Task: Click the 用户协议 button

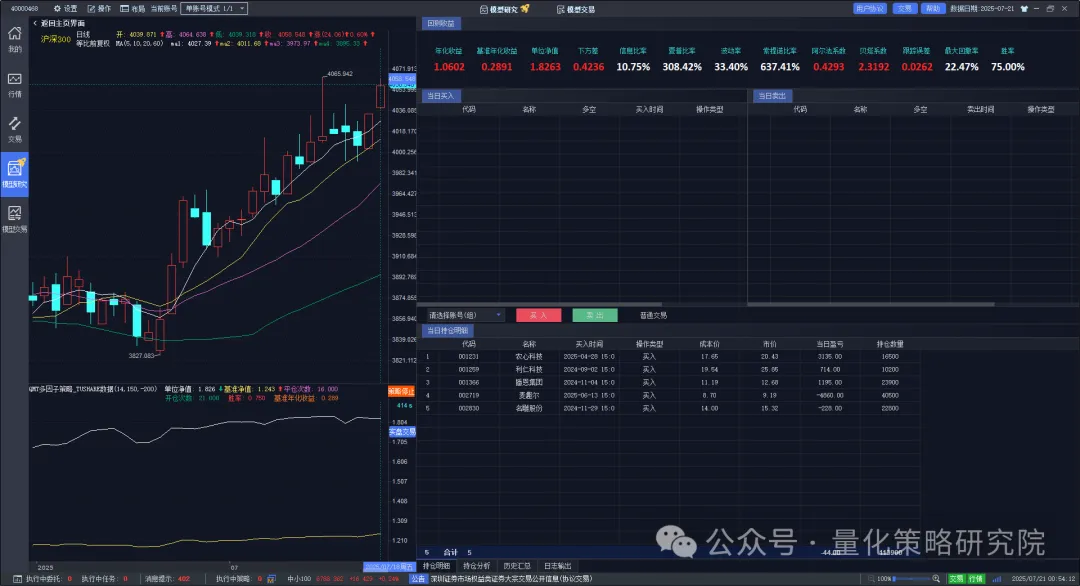Action: point(869,9)
